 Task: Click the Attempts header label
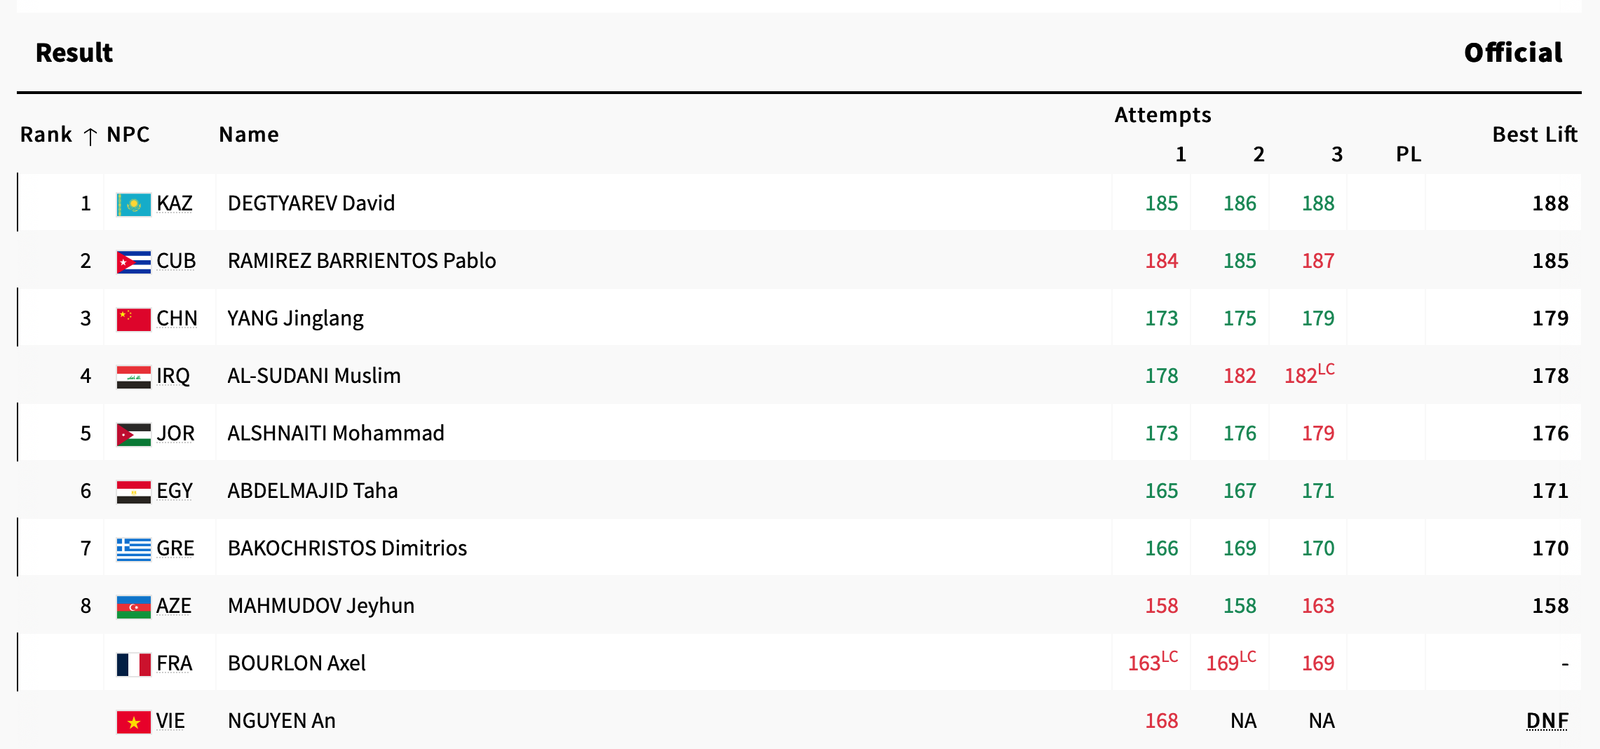click(x=1163, y=115)
